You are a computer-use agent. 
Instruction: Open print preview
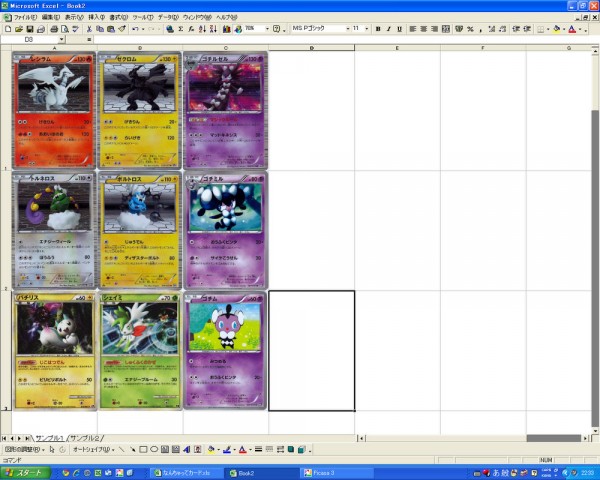[65, 29]
